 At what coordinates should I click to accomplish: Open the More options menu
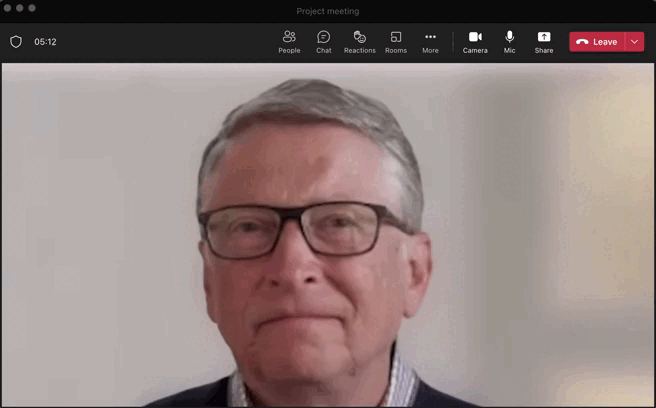(430, 42)
